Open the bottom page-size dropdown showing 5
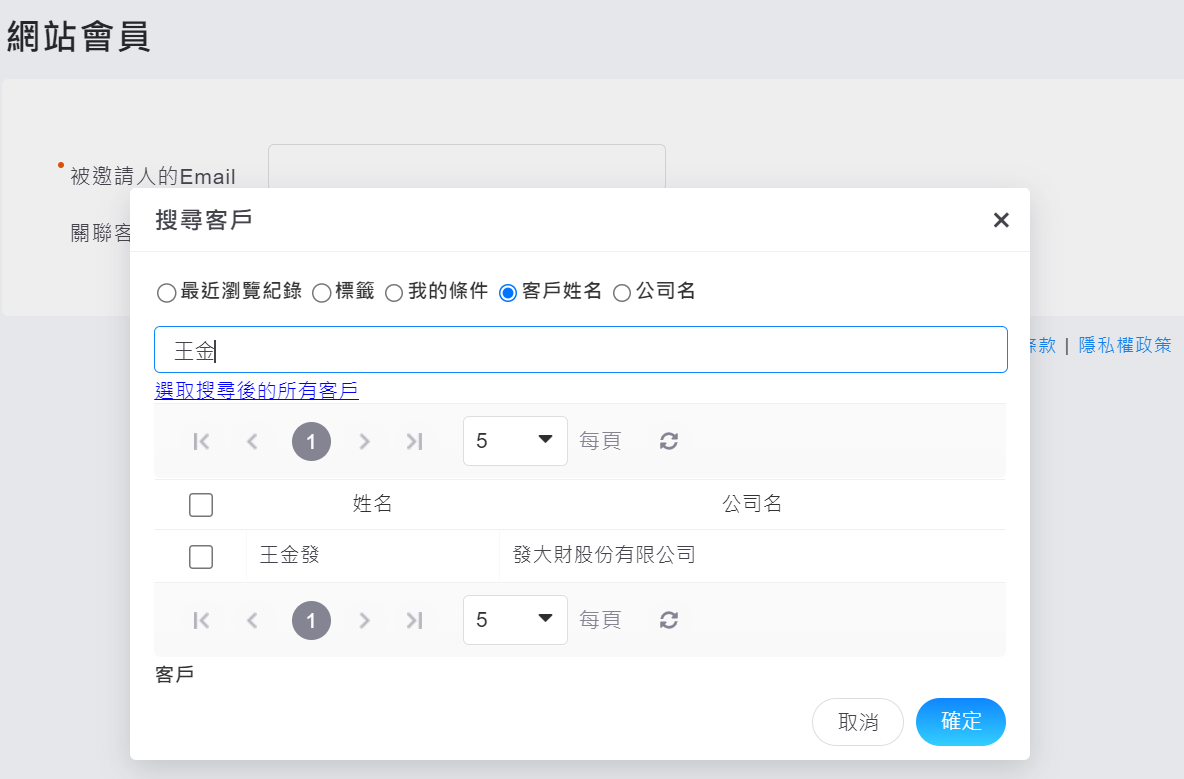The height and width of the screenshot is (779, 1184). (x=515, y=620)
